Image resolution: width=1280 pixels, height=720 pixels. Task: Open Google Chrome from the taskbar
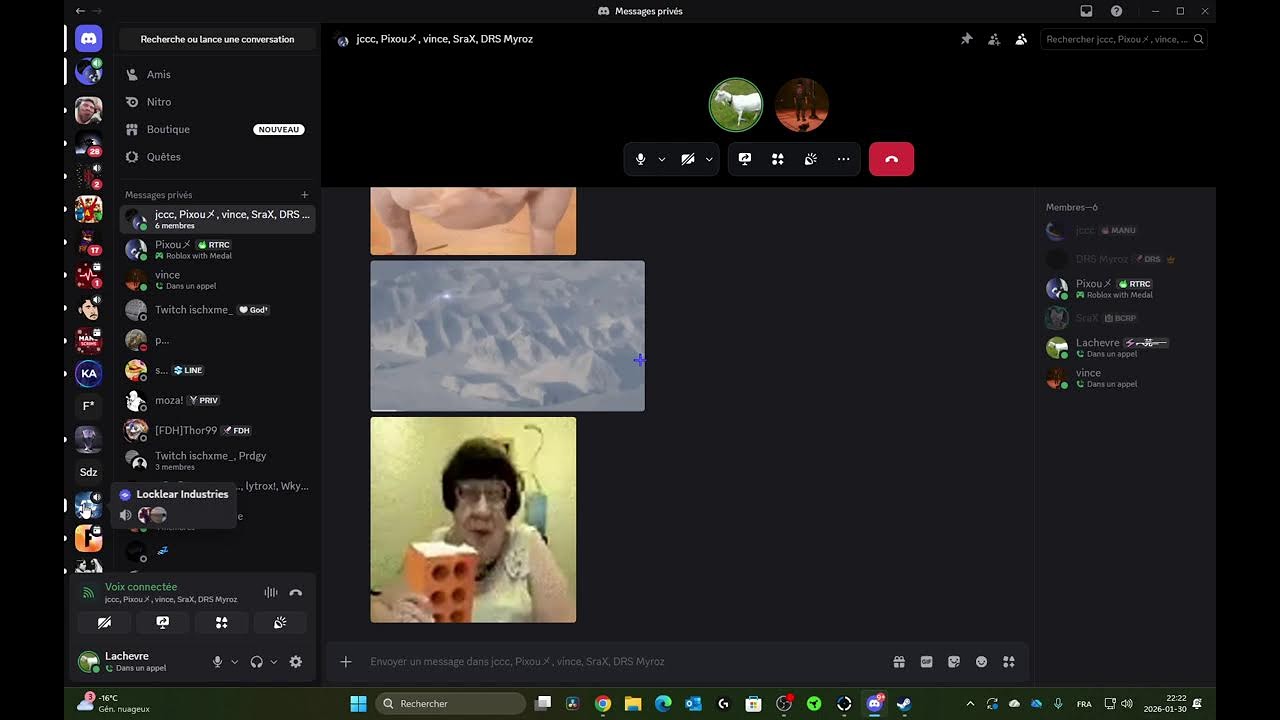[602, 703]
